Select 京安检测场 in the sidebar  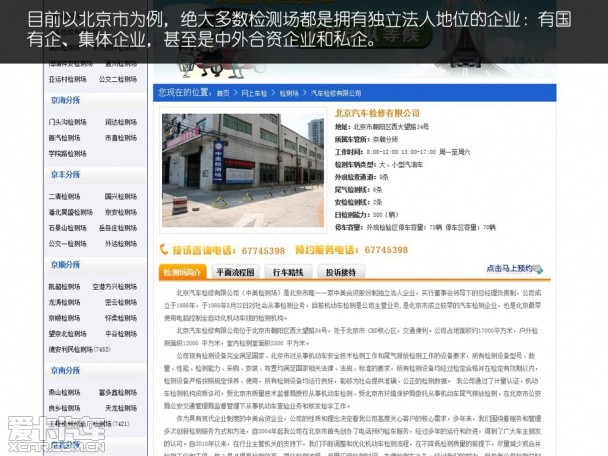(121, 212)
